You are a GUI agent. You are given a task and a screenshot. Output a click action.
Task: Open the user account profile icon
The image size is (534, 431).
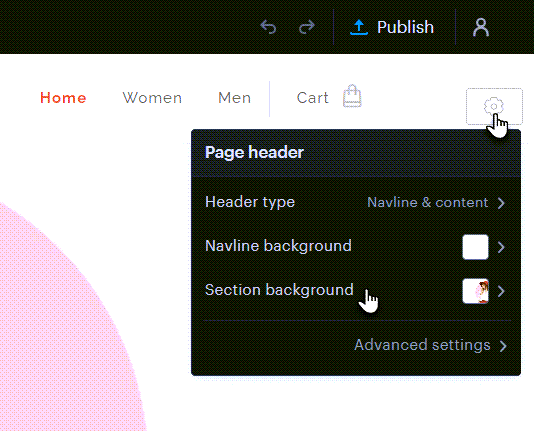(481, 27)
